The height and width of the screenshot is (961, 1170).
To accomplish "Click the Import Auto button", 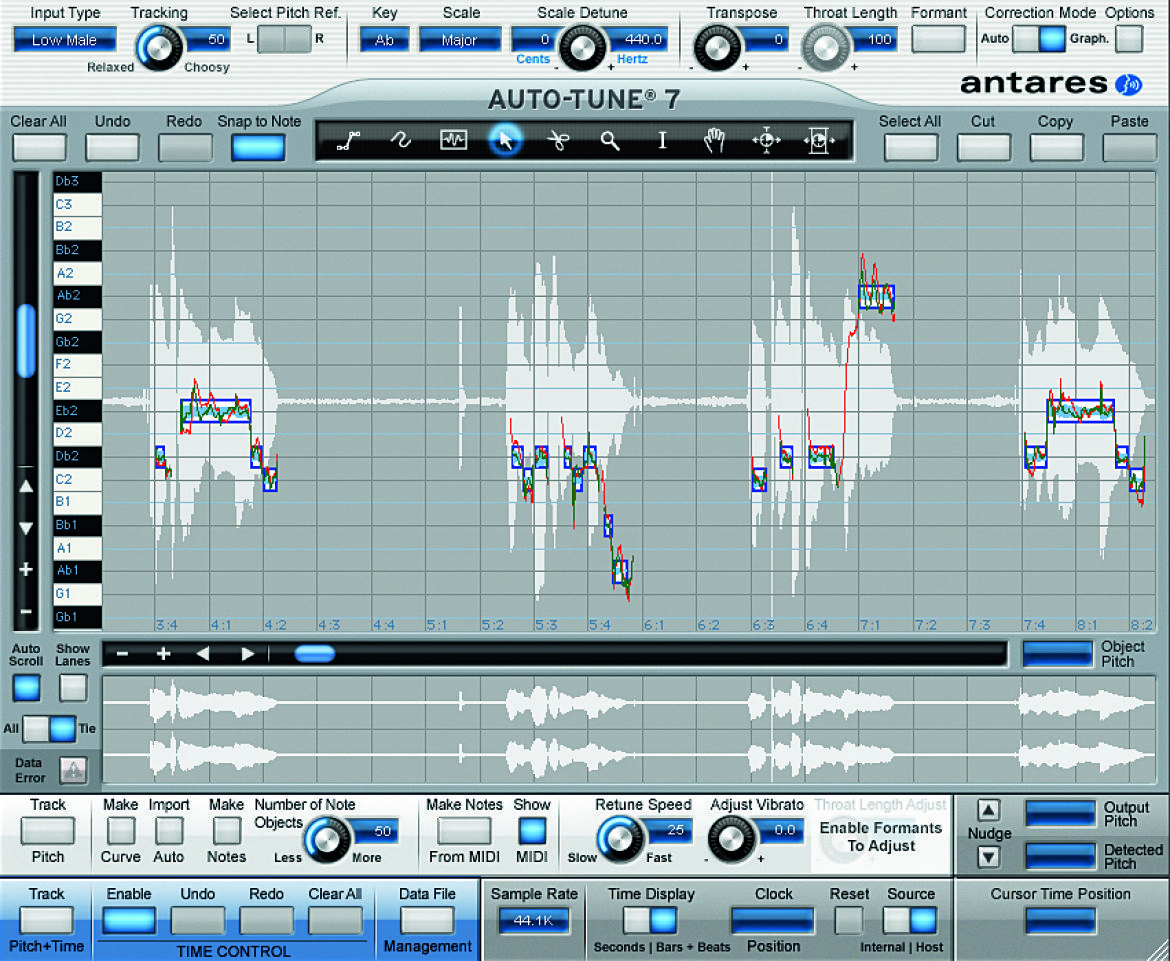I will 169,831.
